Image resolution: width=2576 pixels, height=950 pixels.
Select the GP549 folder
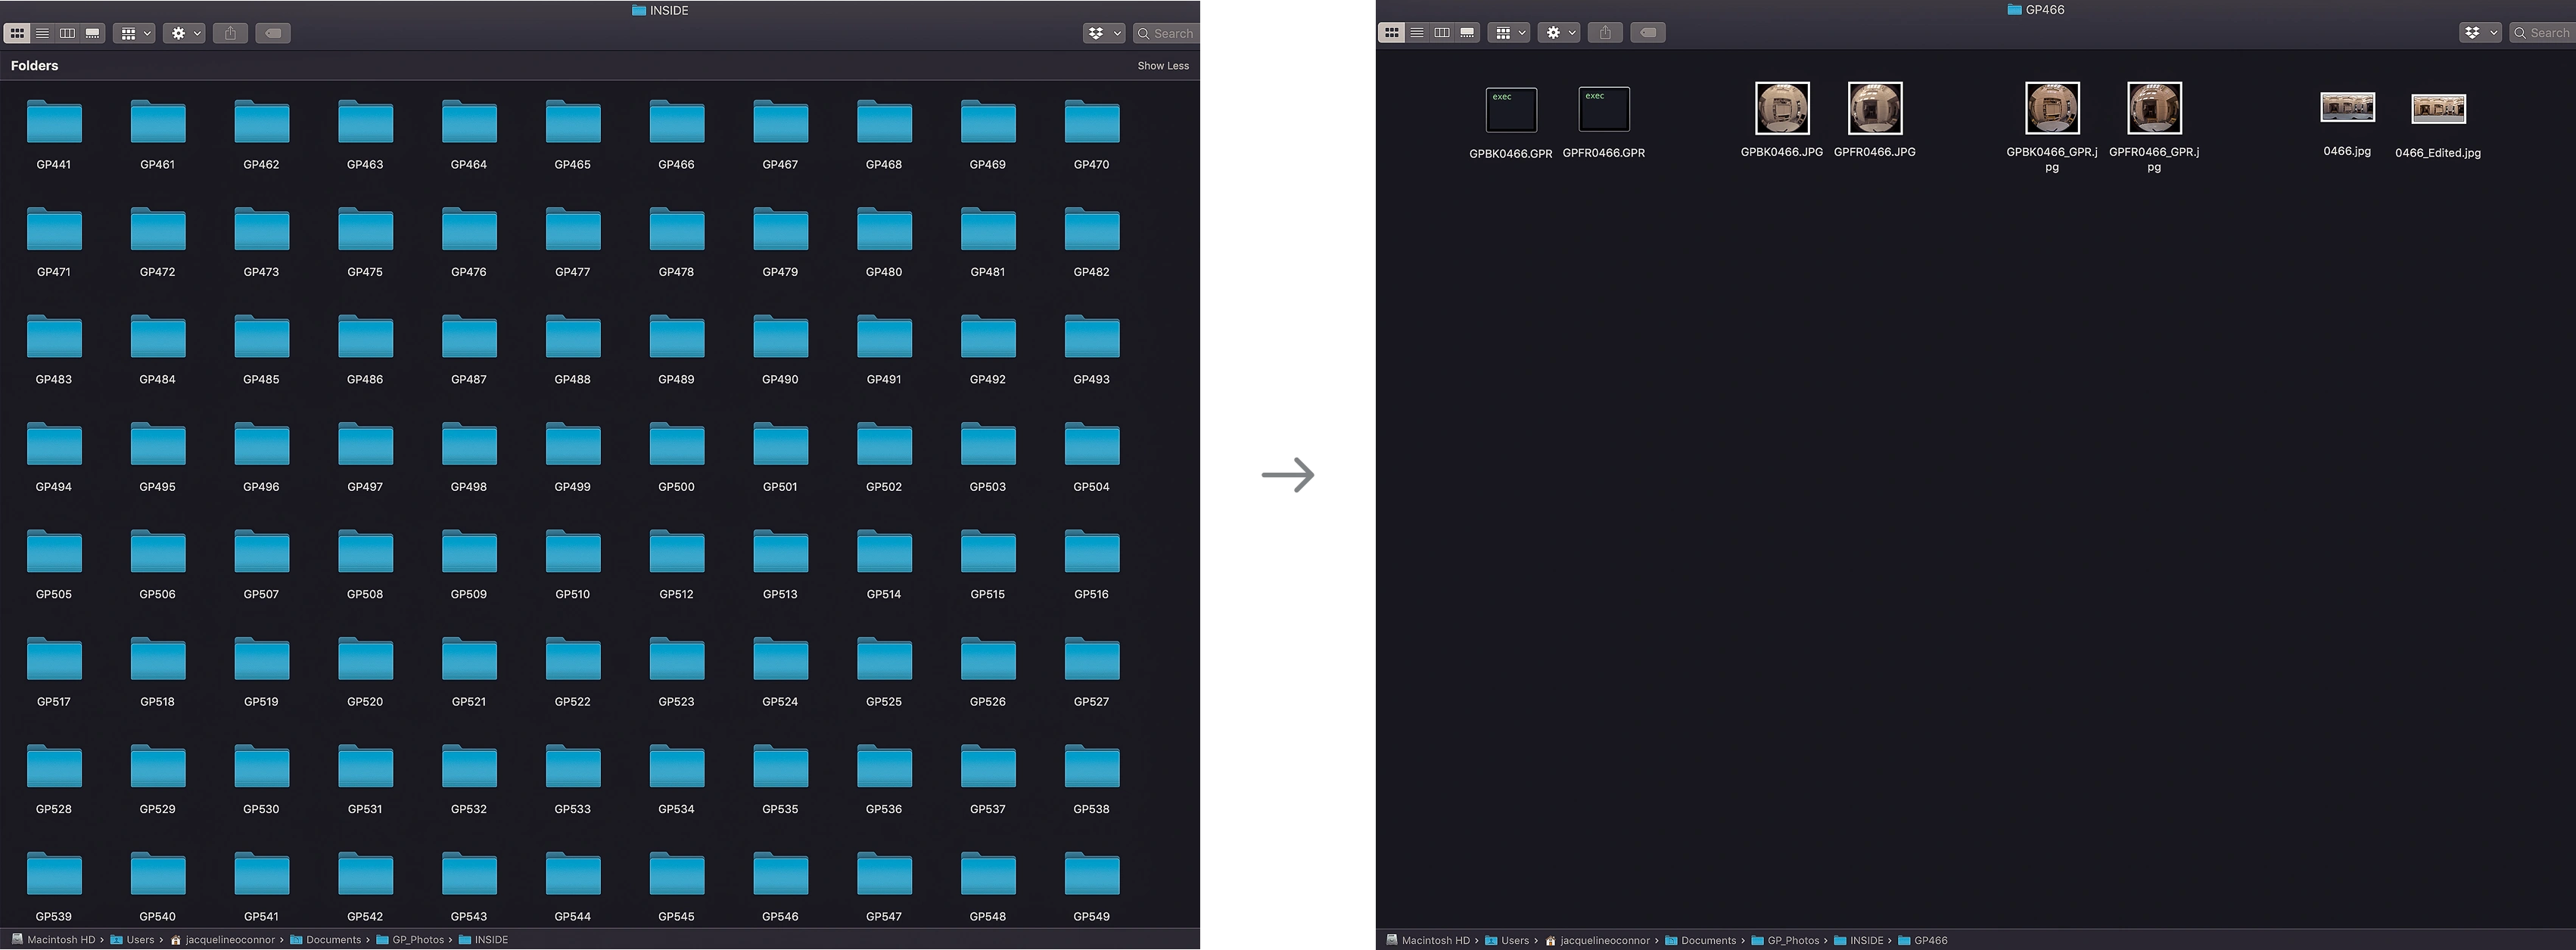1091,874
